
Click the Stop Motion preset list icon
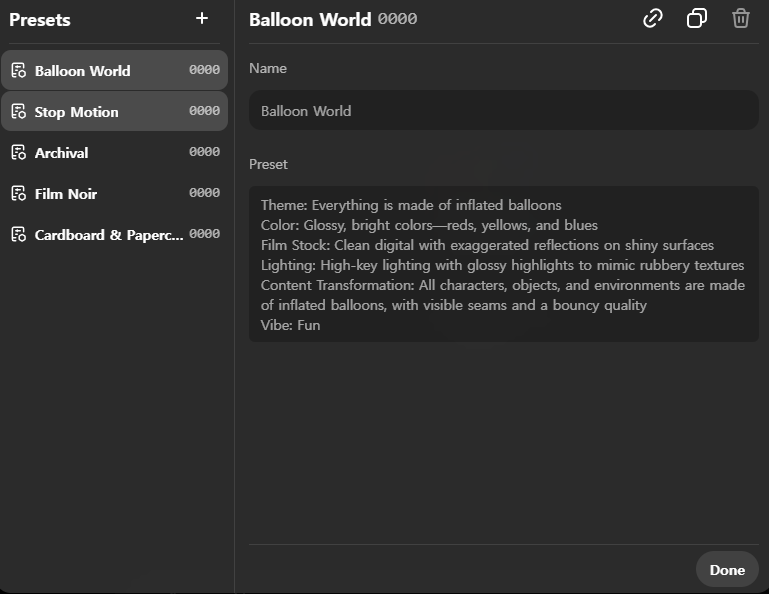(19, 112)
